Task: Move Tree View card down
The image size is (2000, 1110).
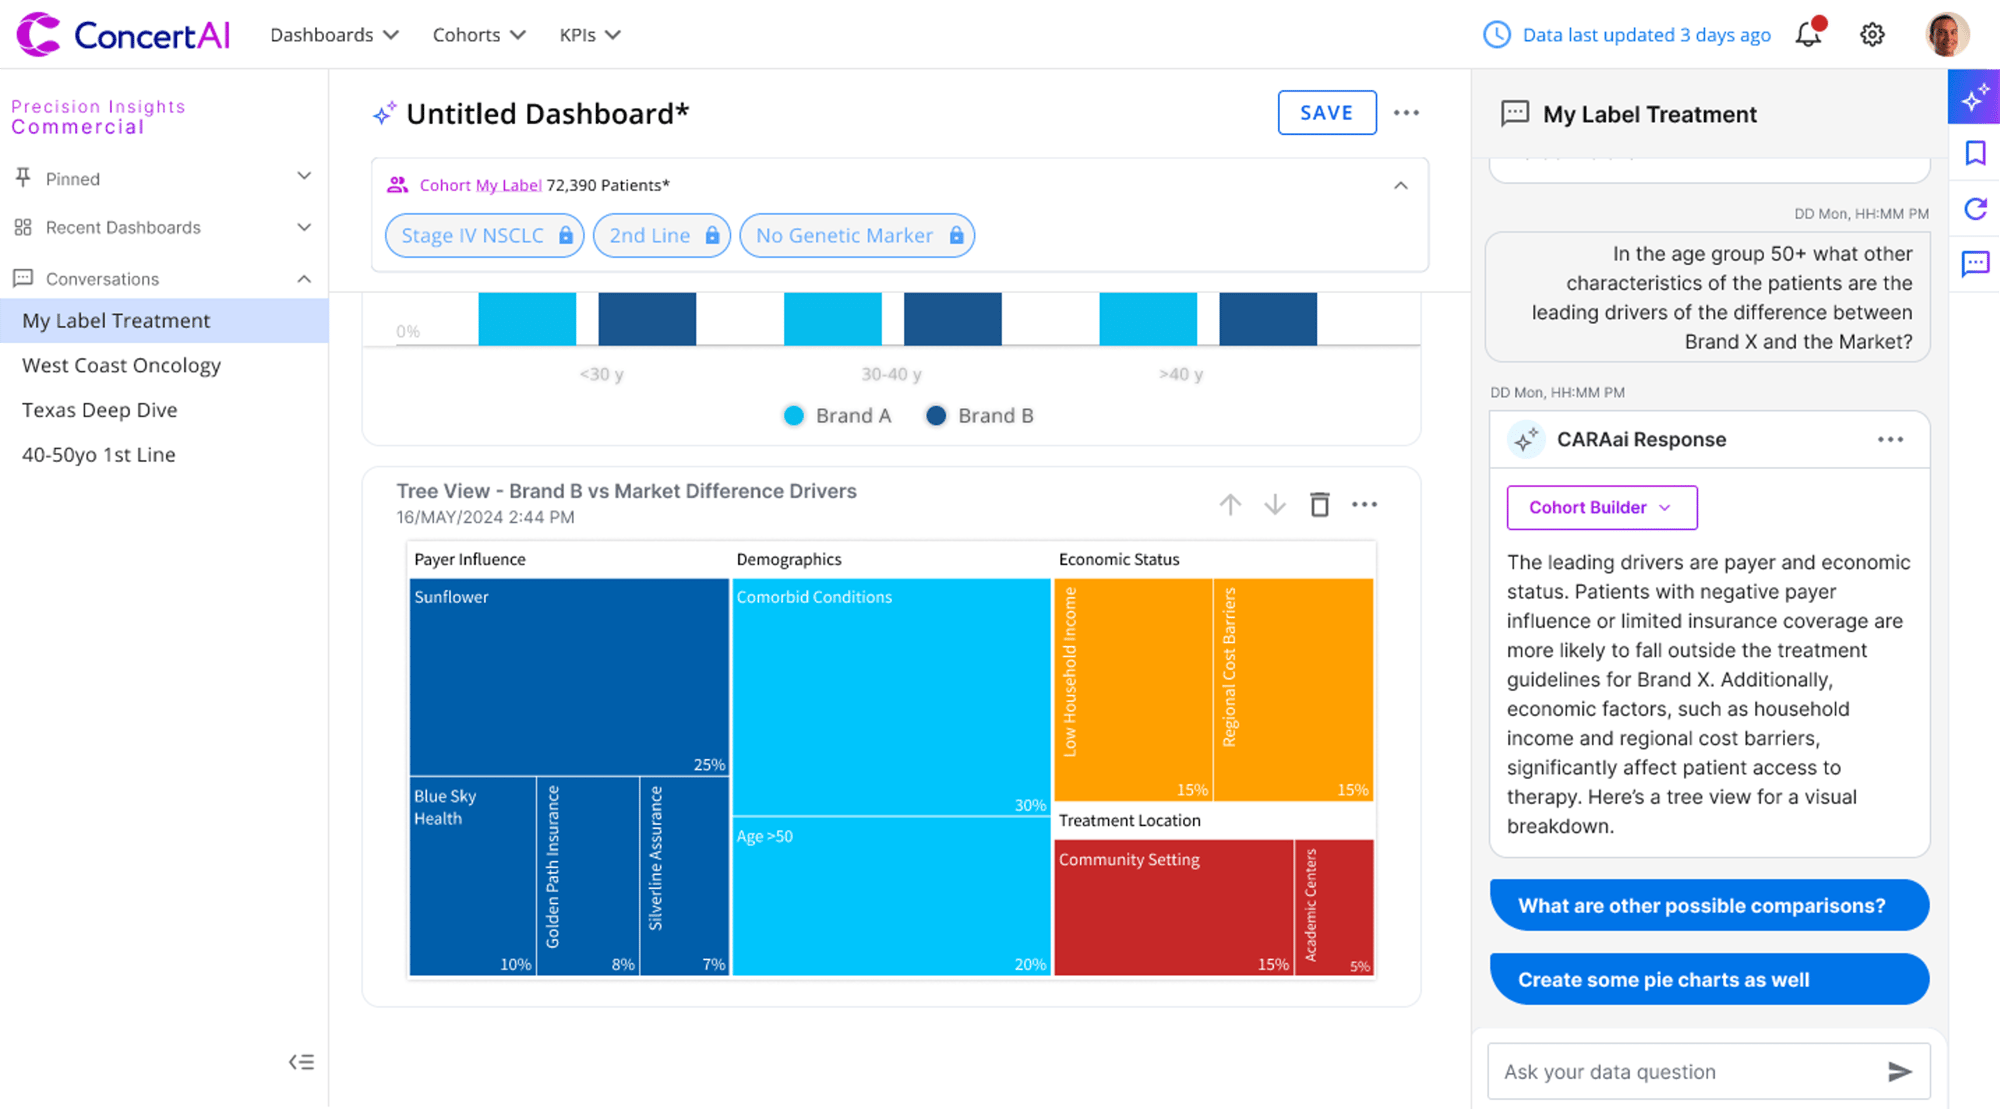Action: click(x=1274, y=505)
